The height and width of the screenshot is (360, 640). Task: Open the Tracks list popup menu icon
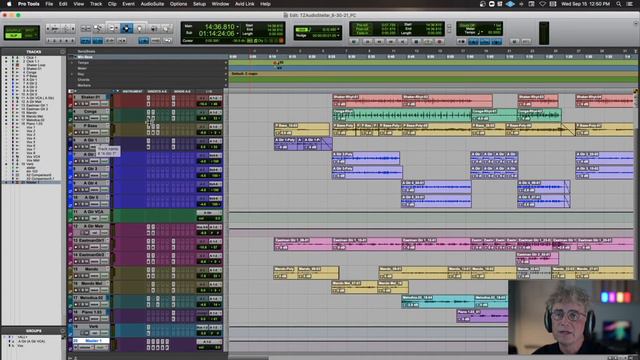[62, 52]
